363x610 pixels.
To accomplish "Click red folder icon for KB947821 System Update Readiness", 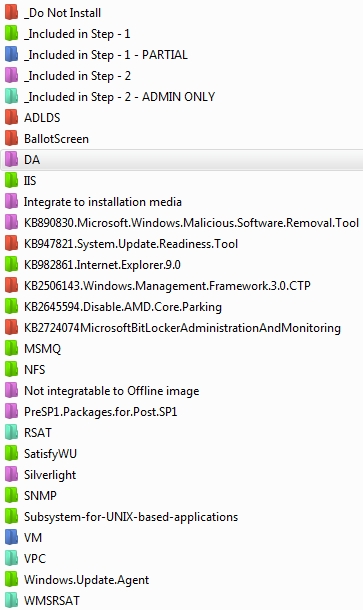I will point(11,244).
